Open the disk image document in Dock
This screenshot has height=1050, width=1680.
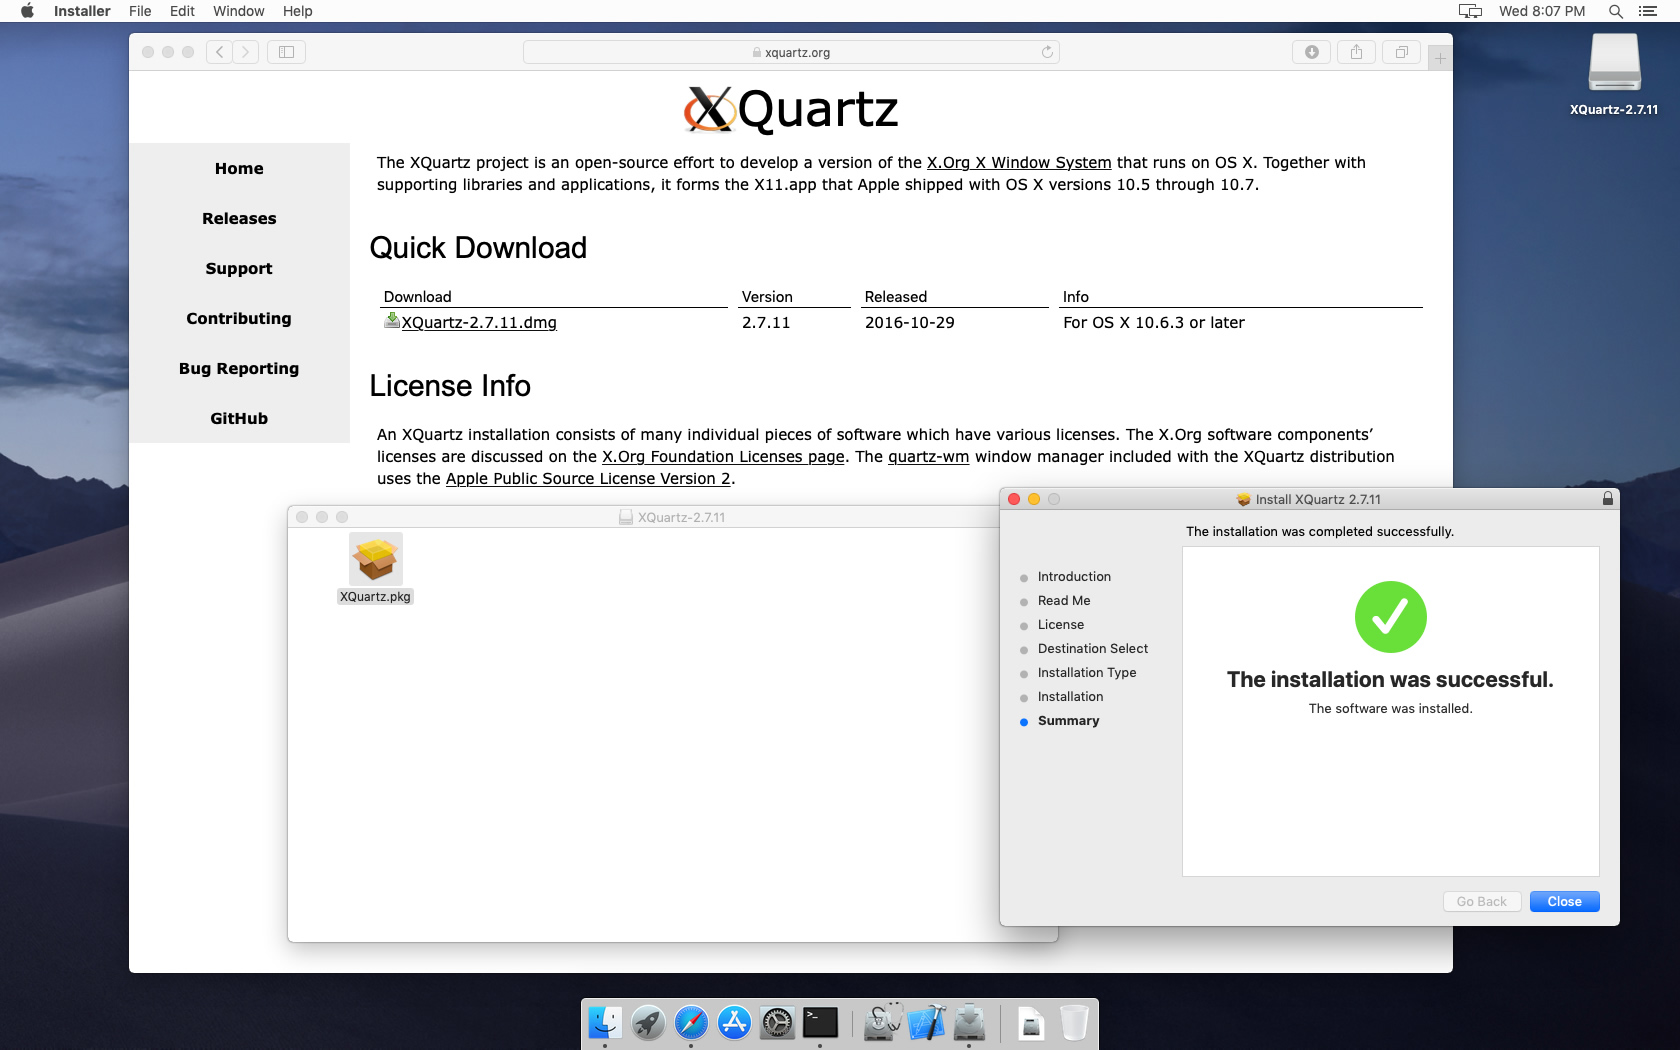1031,1023
